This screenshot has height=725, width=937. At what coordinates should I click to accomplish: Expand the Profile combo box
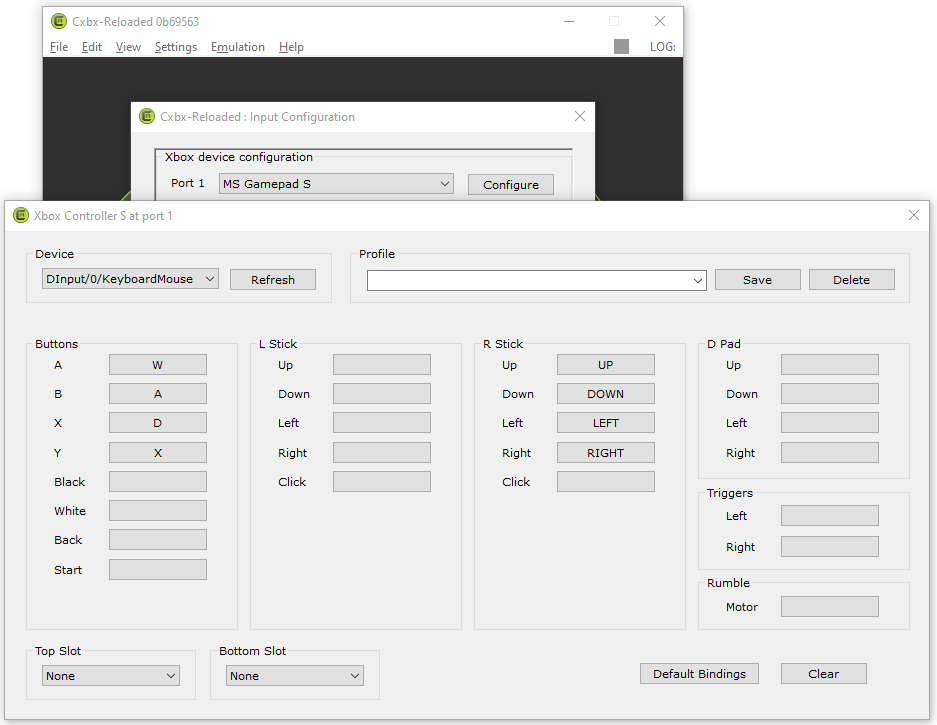coord(537,280)
